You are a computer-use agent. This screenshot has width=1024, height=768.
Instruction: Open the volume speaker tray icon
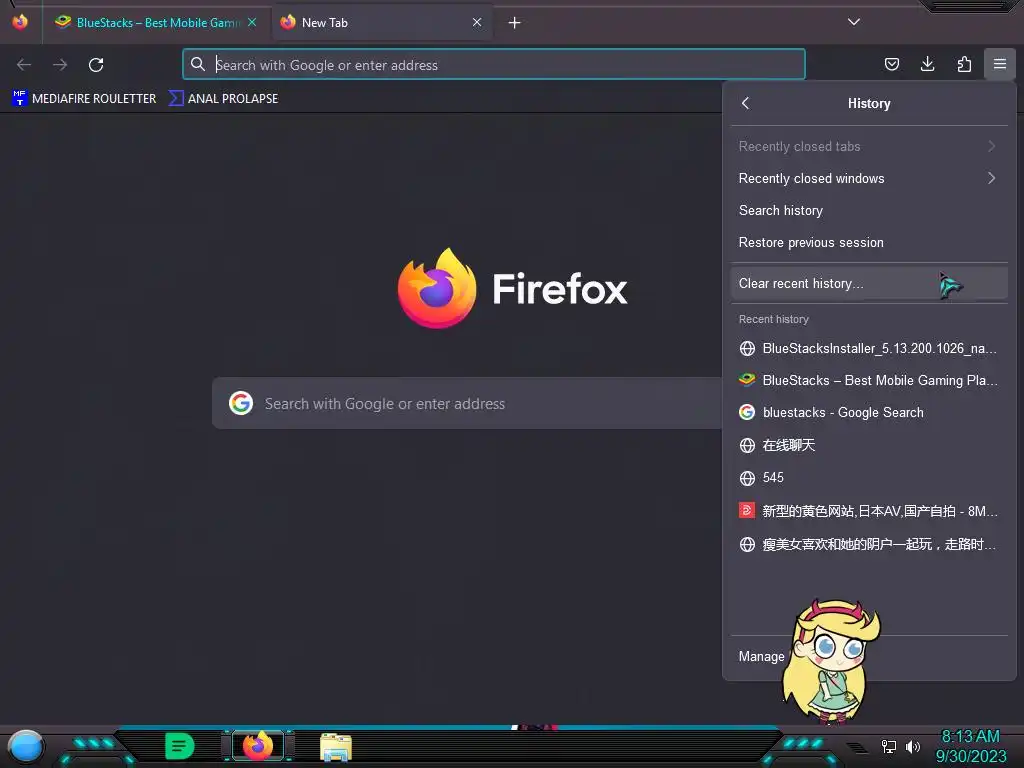913,746
